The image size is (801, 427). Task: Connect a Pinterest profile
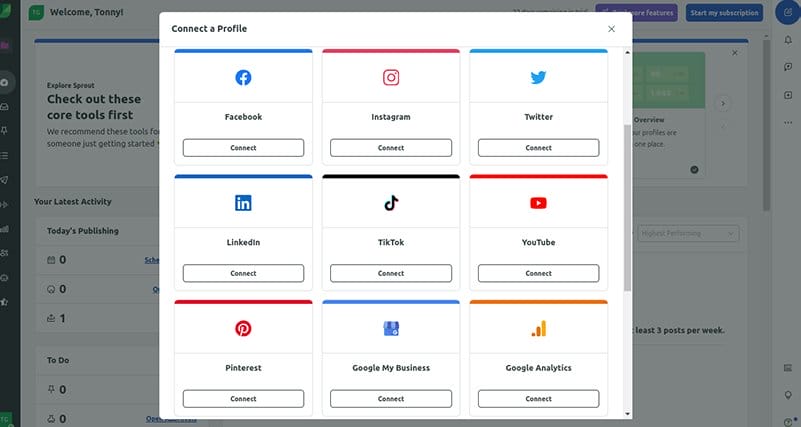(243, 399)
